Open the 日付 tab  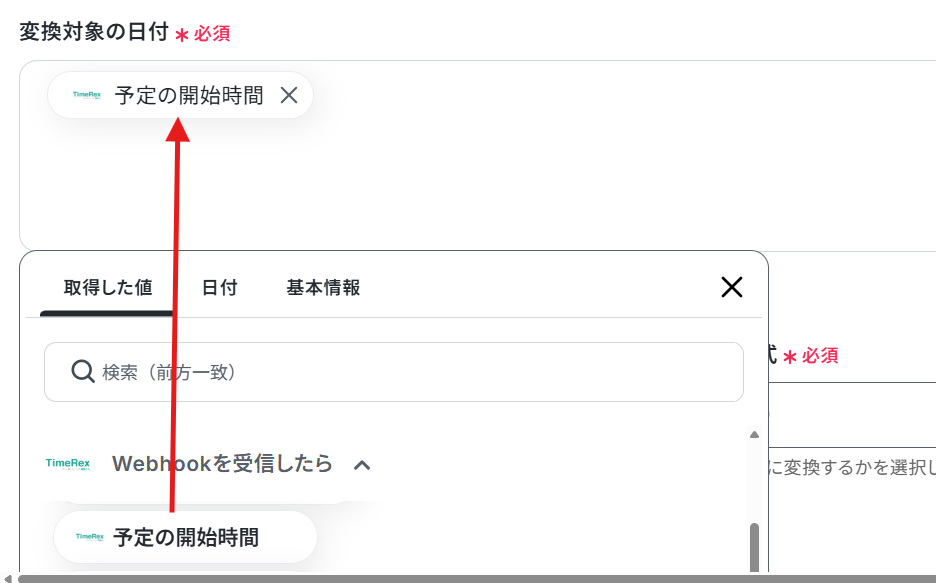(x=220, y=288)
